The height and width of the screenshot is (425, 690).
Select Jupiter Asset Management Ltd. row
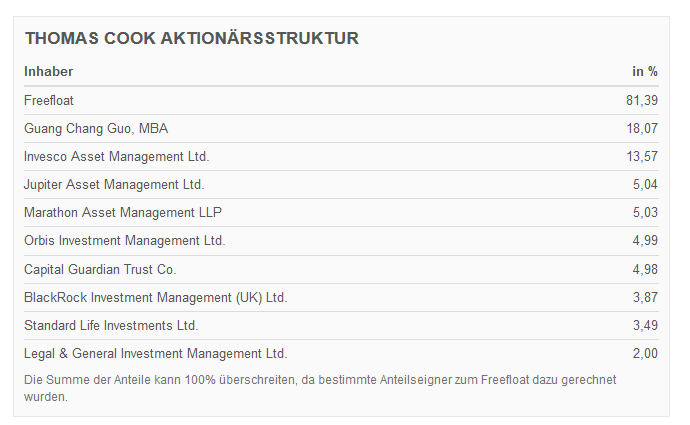(x=114, y=184)
